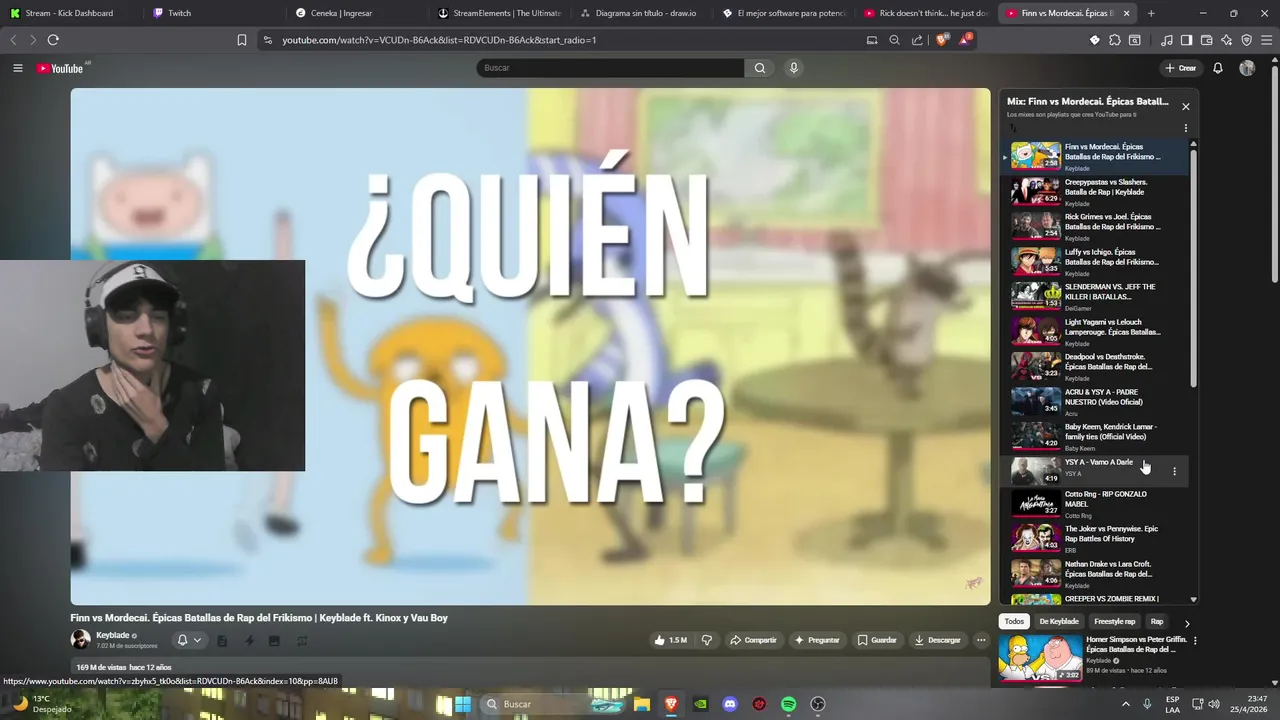Open Discord from the taskbar
The height and width of the screenshot is (720, 1280).
point(730,704)
